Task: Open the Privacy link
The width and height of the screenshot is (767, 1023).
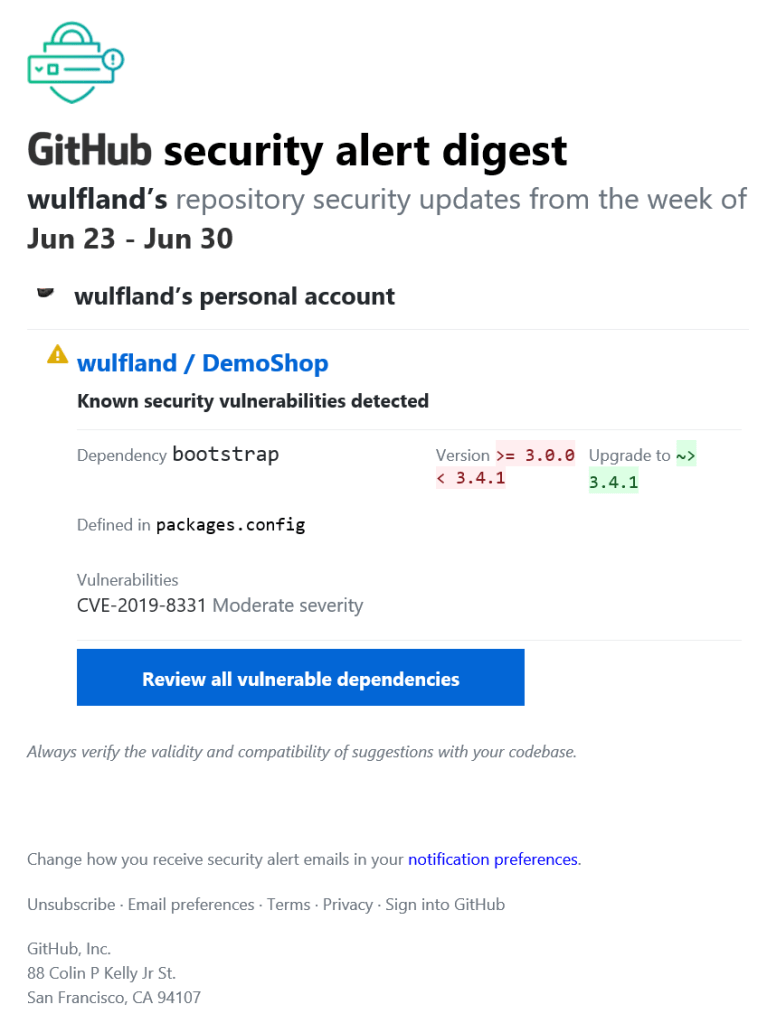Action: coord(347,904)
